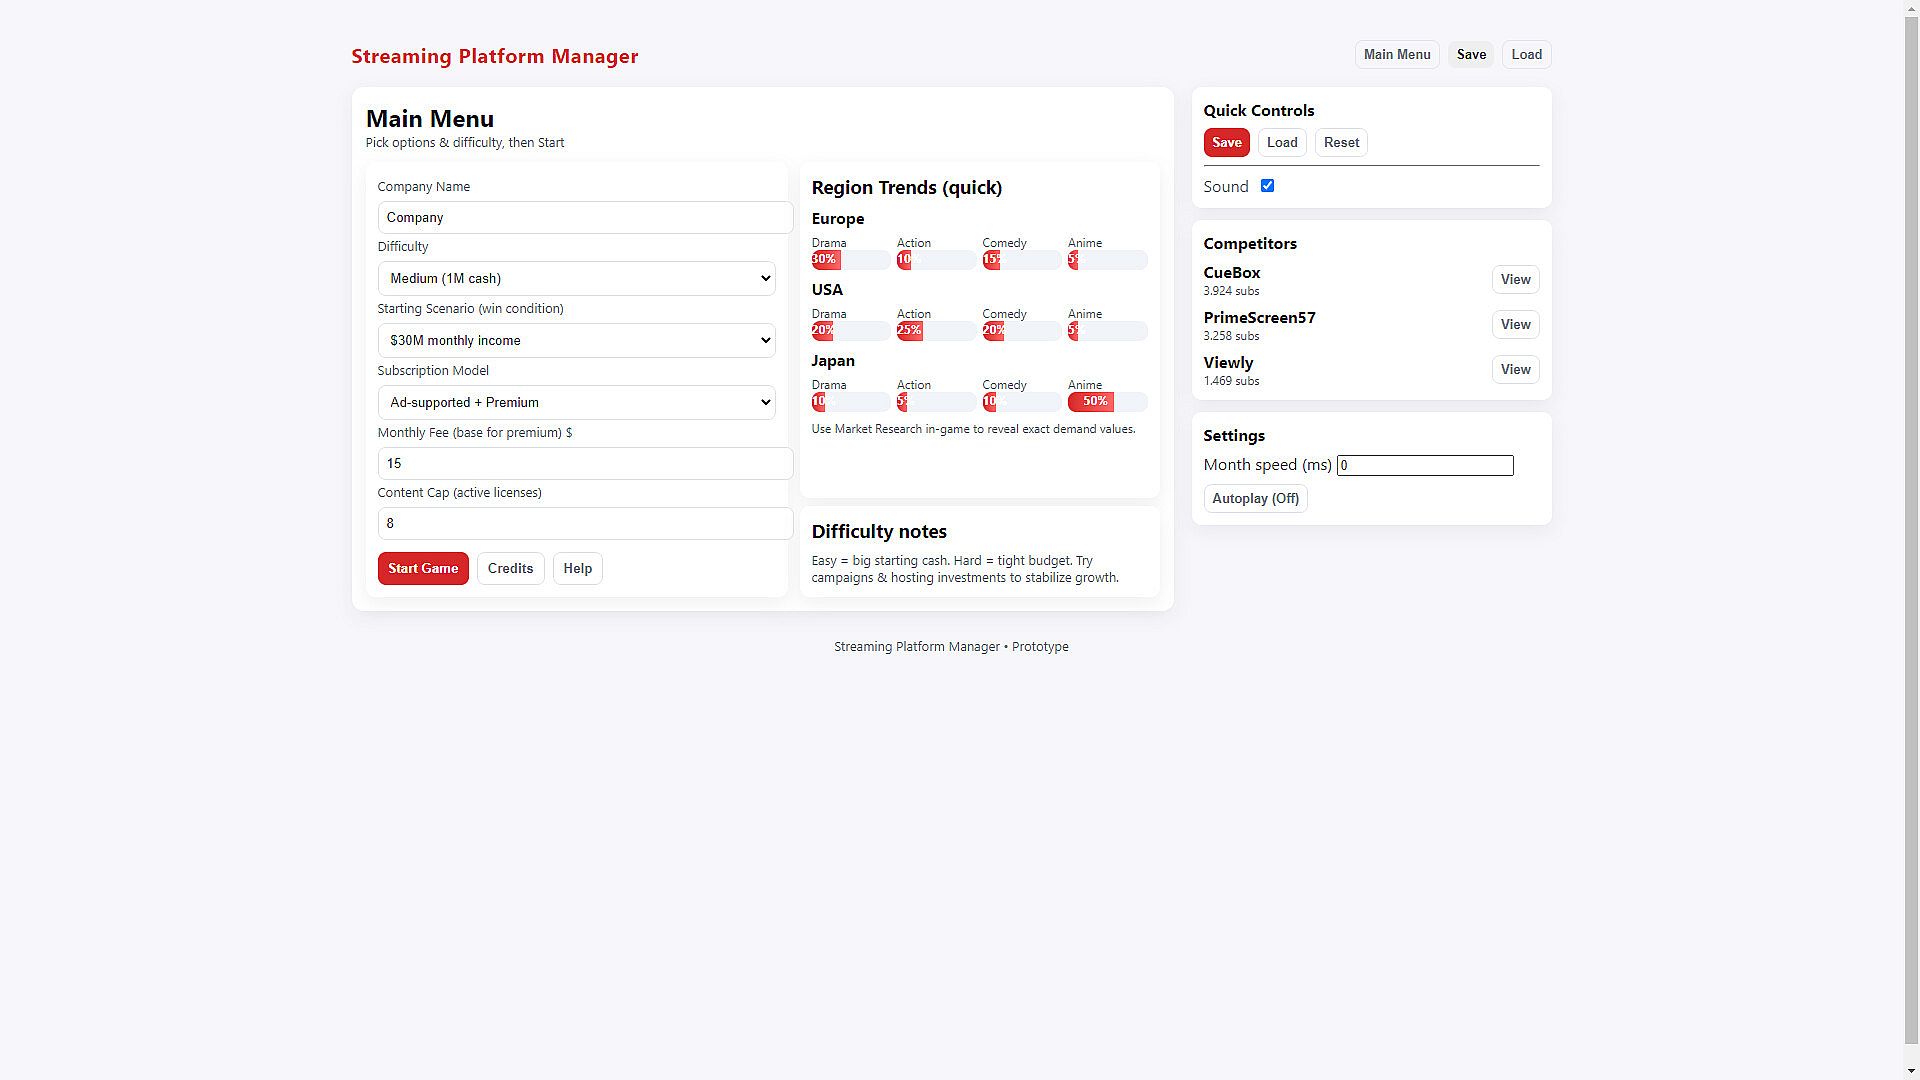The height and width of the screenshot is (1080, 1920).
Task: Click the Company Name input field
Action: tap(584, 218)
